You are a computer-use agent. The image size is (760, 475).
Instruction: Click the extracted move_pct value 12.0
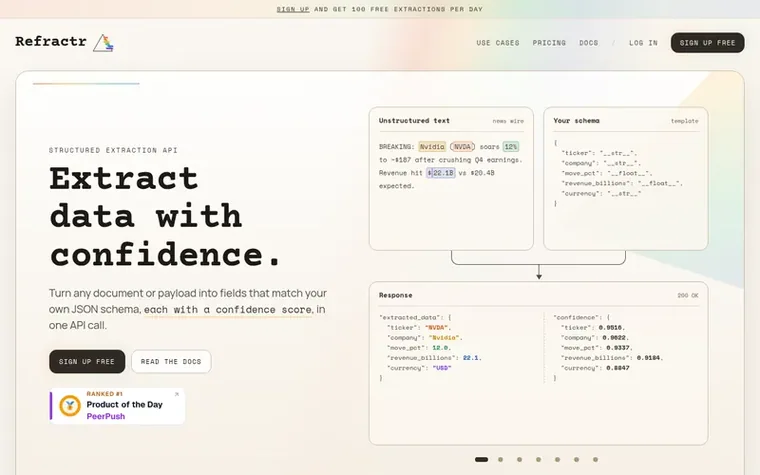pyautogui.click(x=441, y=348)
